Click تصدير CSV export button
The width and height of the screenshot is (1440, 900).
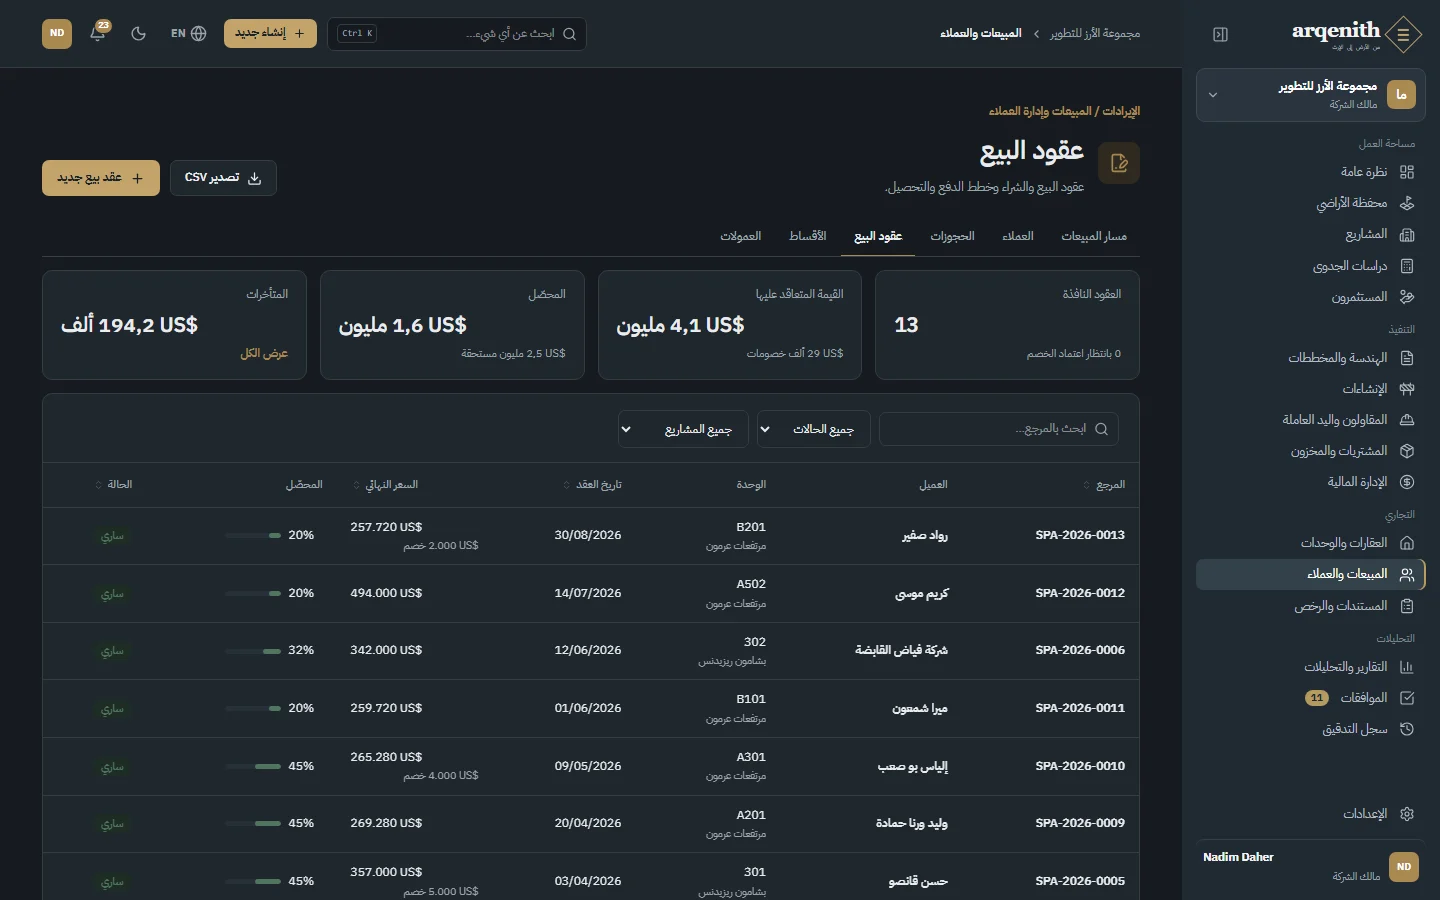tap(223, 178)
